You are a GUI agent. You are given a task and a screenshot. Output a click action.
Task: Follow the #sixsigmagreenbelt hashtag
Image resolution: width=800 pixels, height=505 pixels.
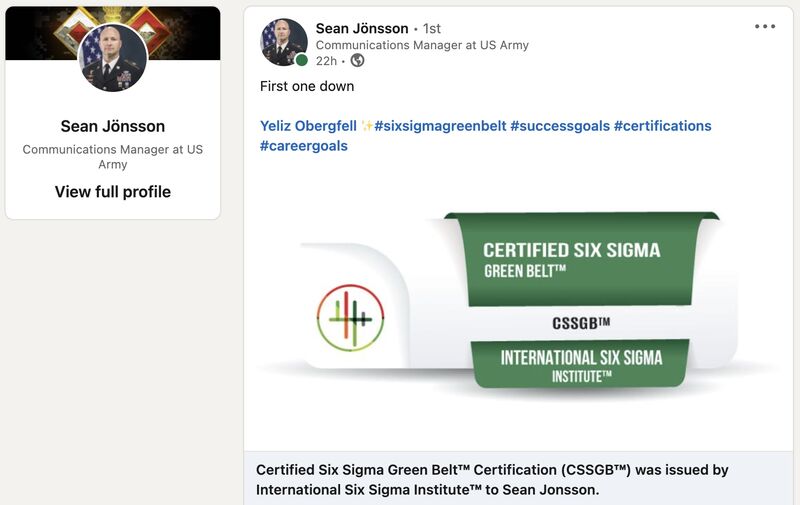coord(440,126)
